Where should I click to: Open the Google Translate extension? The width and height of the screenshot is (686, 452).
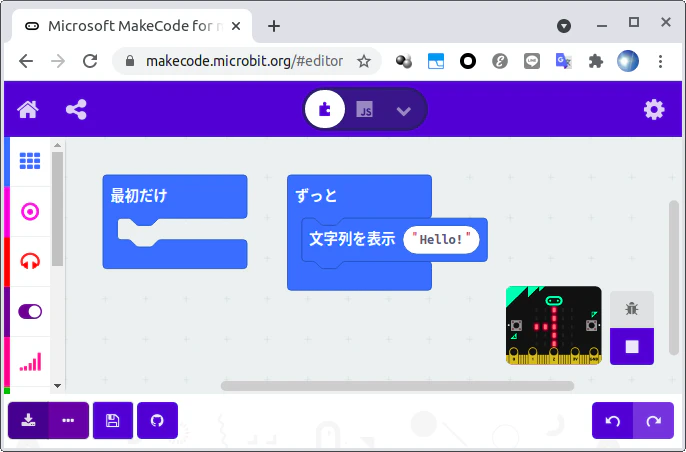coord(564,61)
